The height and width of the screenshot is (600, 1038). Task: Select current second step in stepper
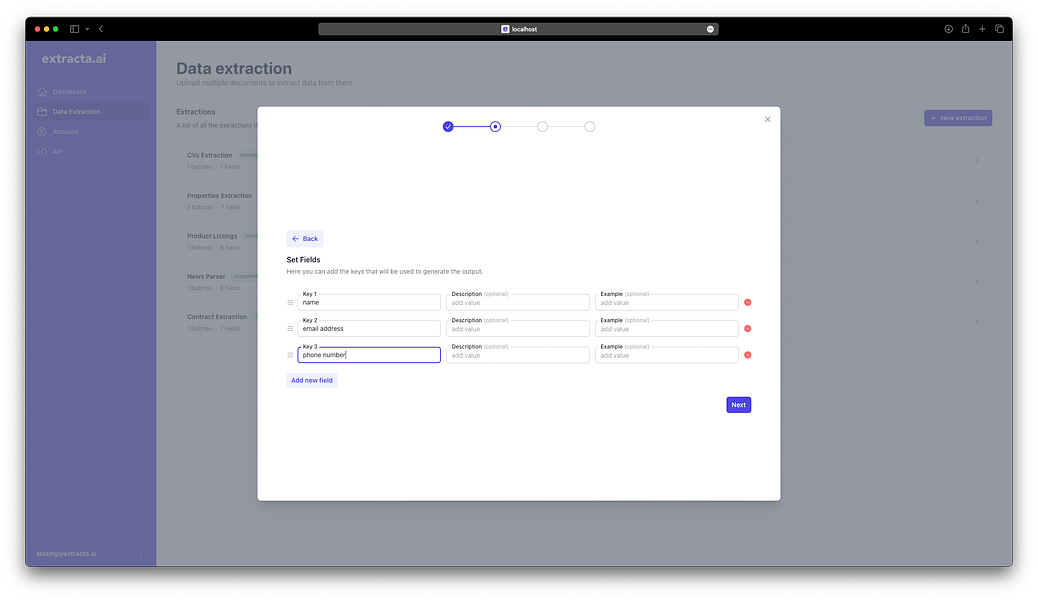(x=495, y=126)
